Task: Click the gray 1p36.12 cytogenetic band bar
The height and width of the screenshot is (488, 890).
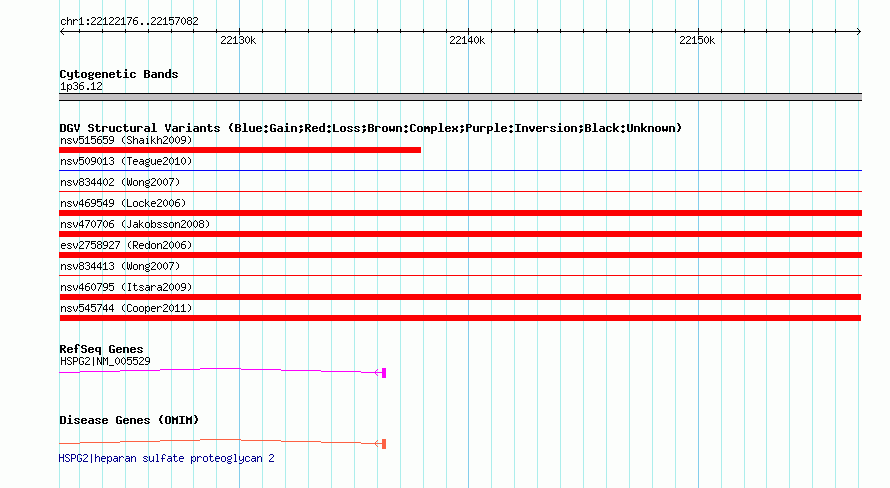Action: [x=460, y=97]
